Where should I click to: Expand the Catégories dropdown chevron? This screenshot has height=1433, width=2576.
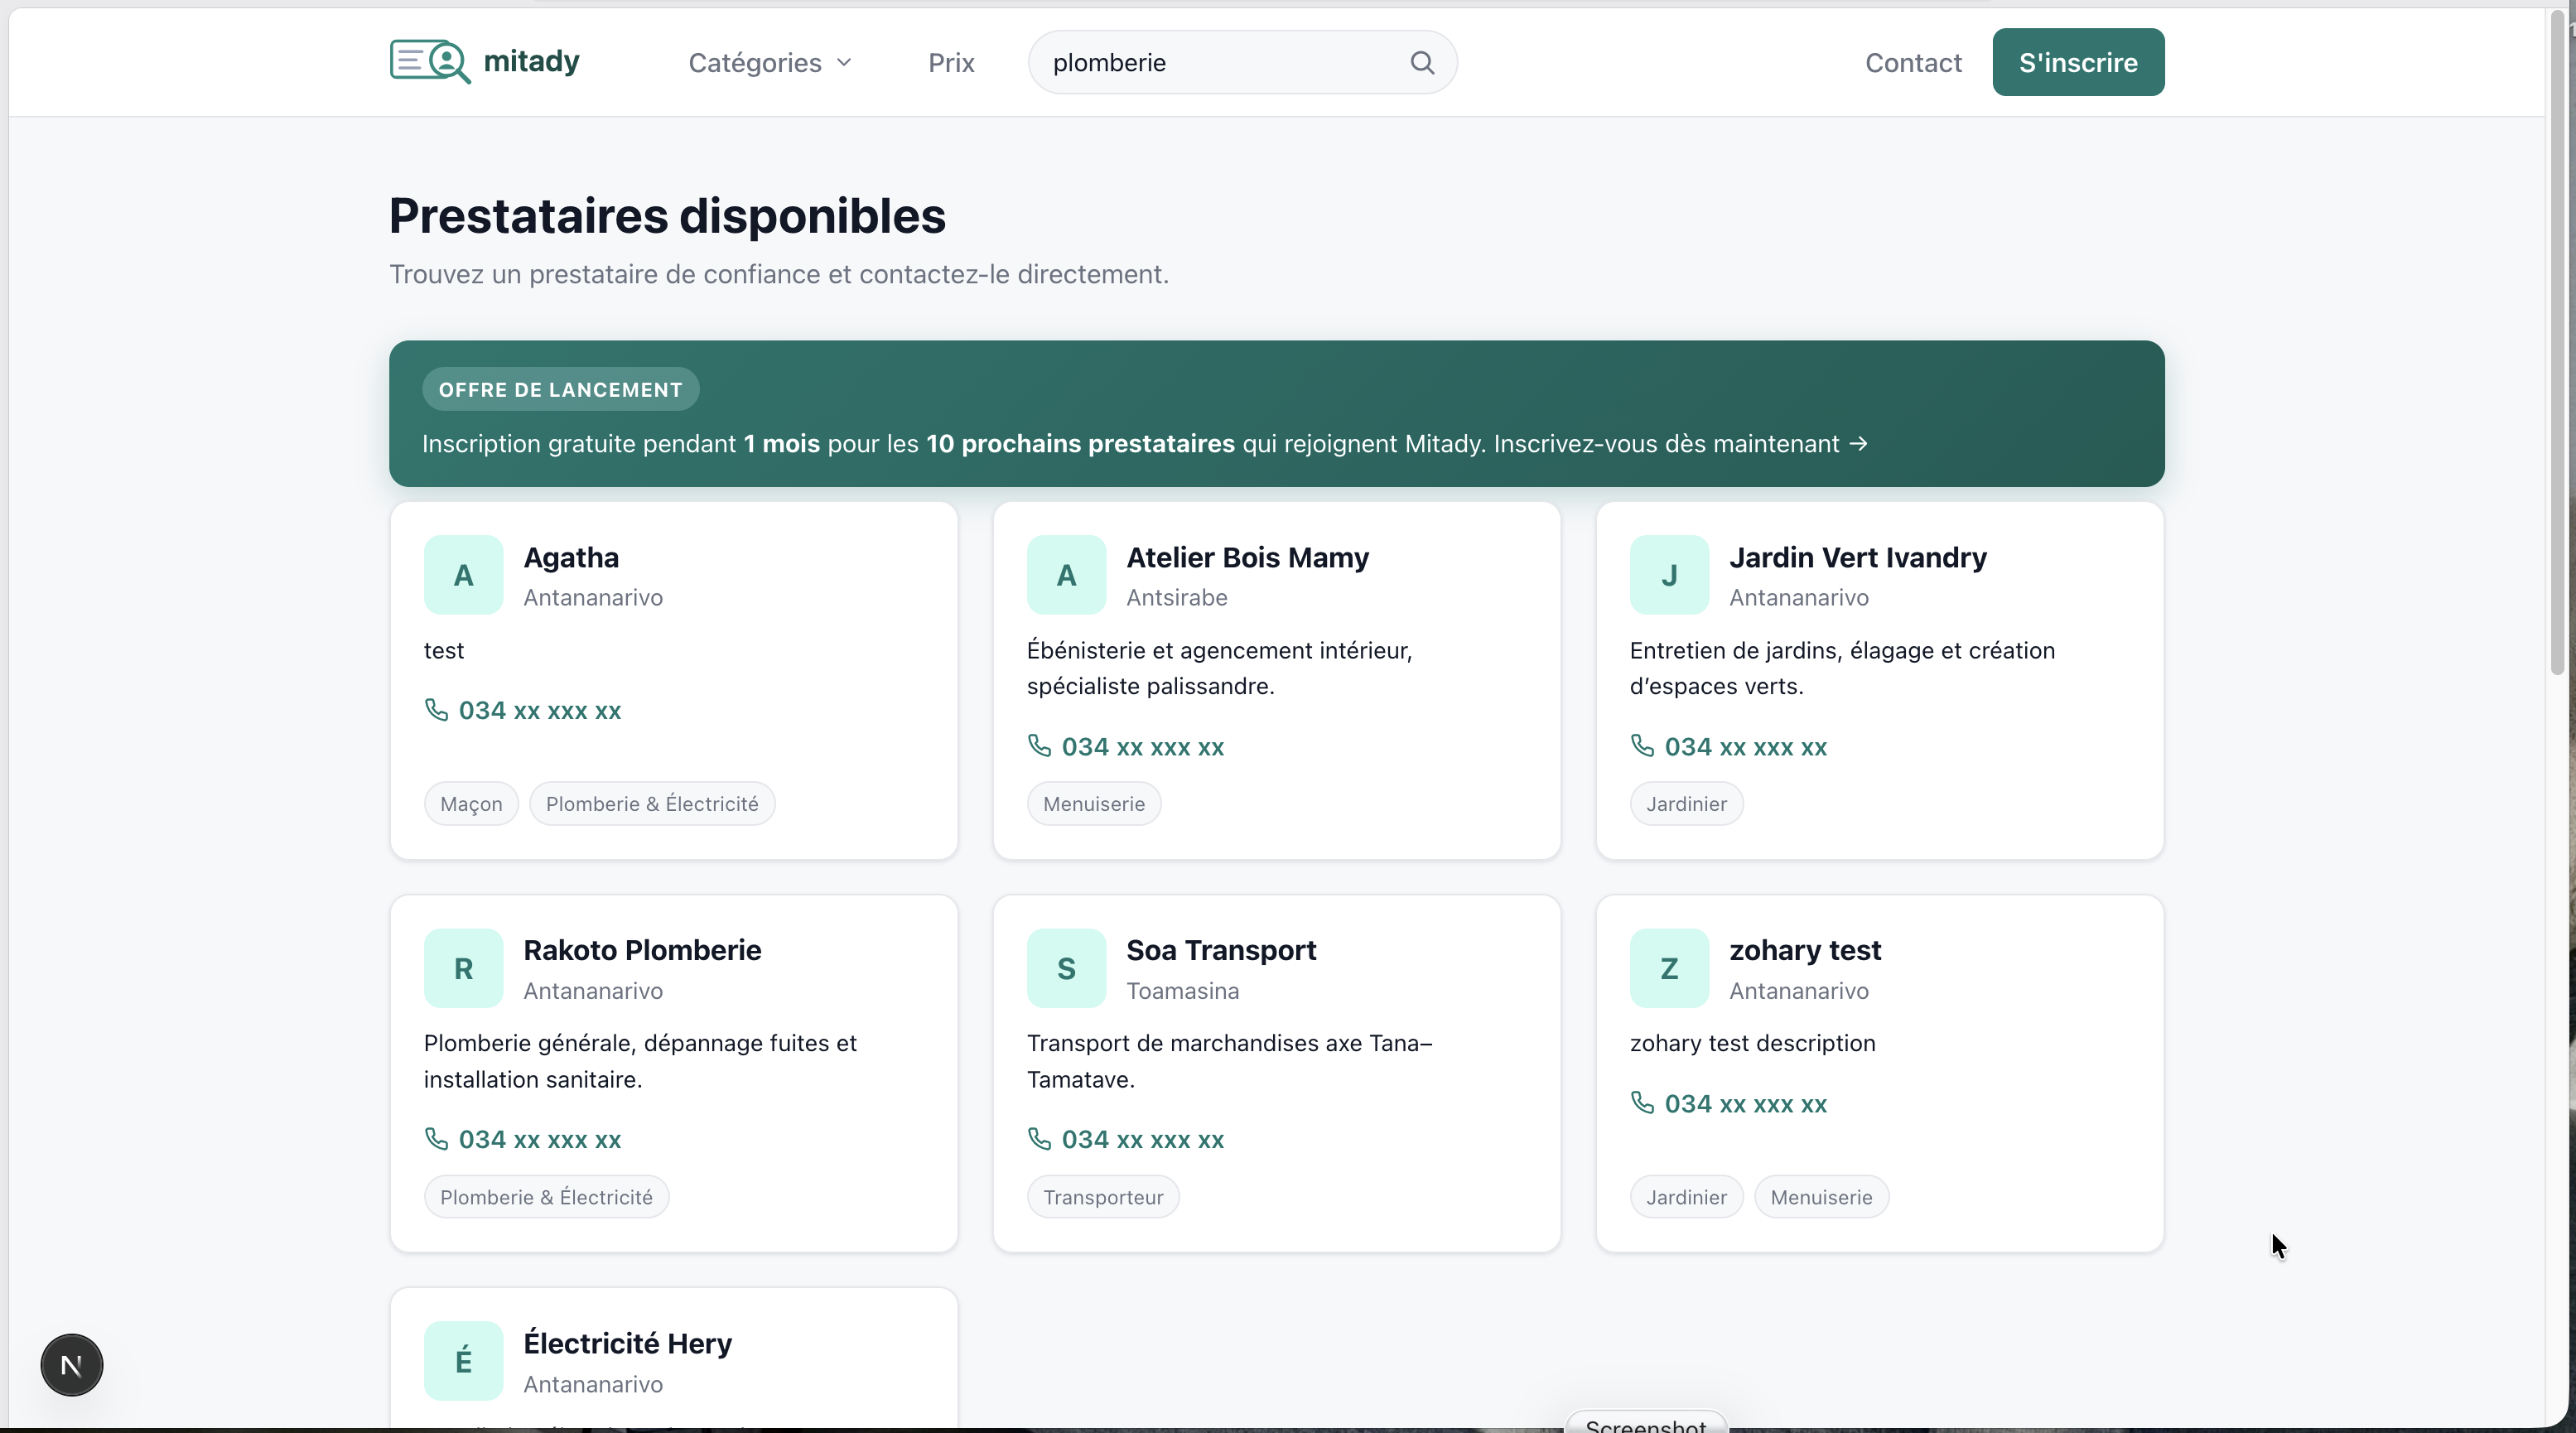click(844, 63)
